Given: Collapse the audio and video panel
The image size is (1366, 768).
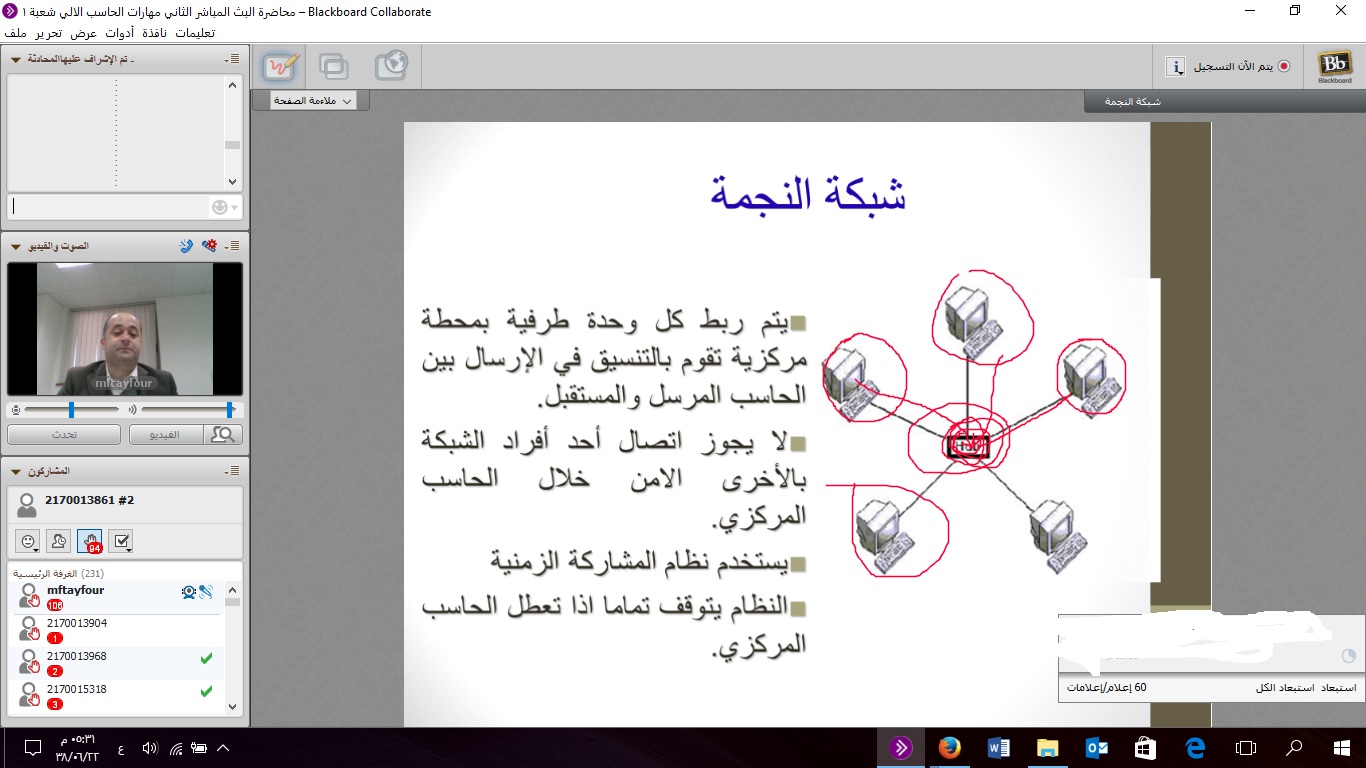Looking at the screenshot, I should click(x=15, y=246).
